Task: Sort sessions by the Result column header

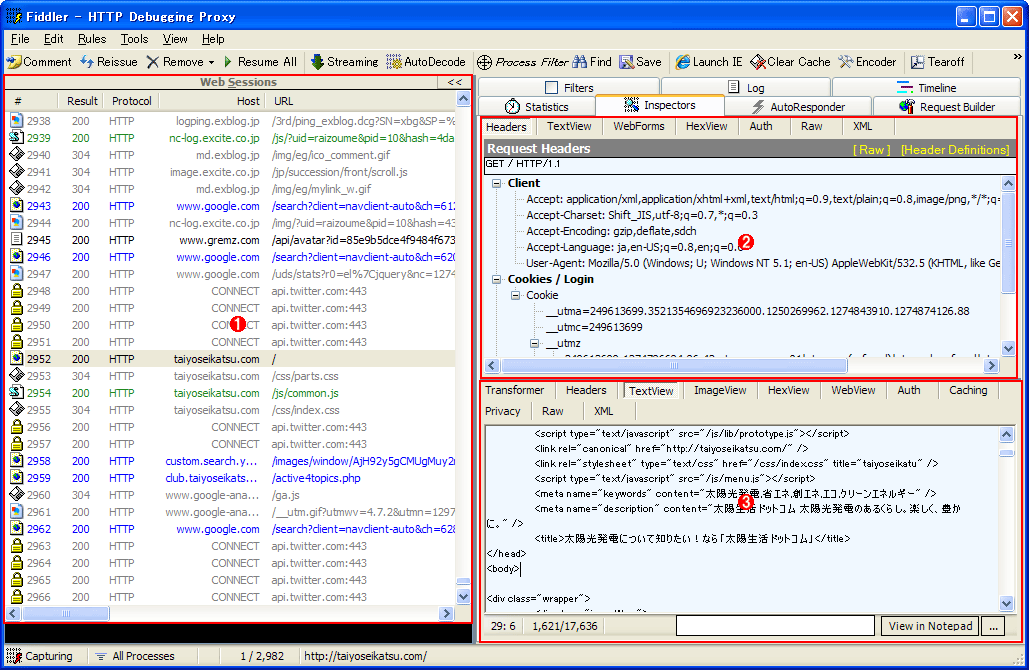Action: 82,101
